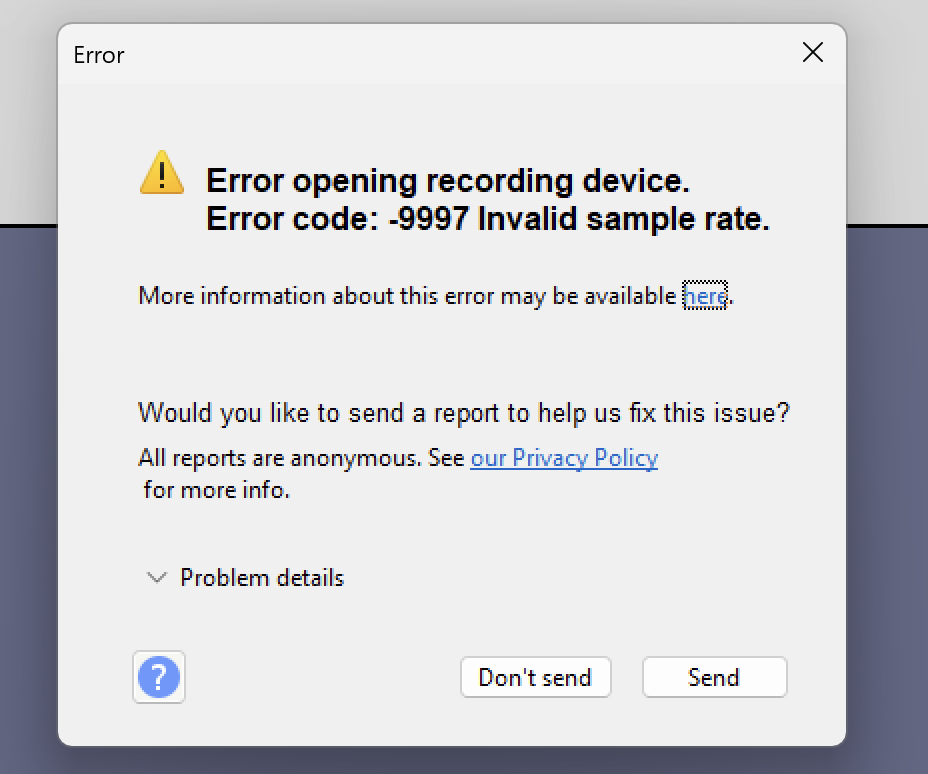Click the 'here' hyperlink for more information

click(705, 296)
